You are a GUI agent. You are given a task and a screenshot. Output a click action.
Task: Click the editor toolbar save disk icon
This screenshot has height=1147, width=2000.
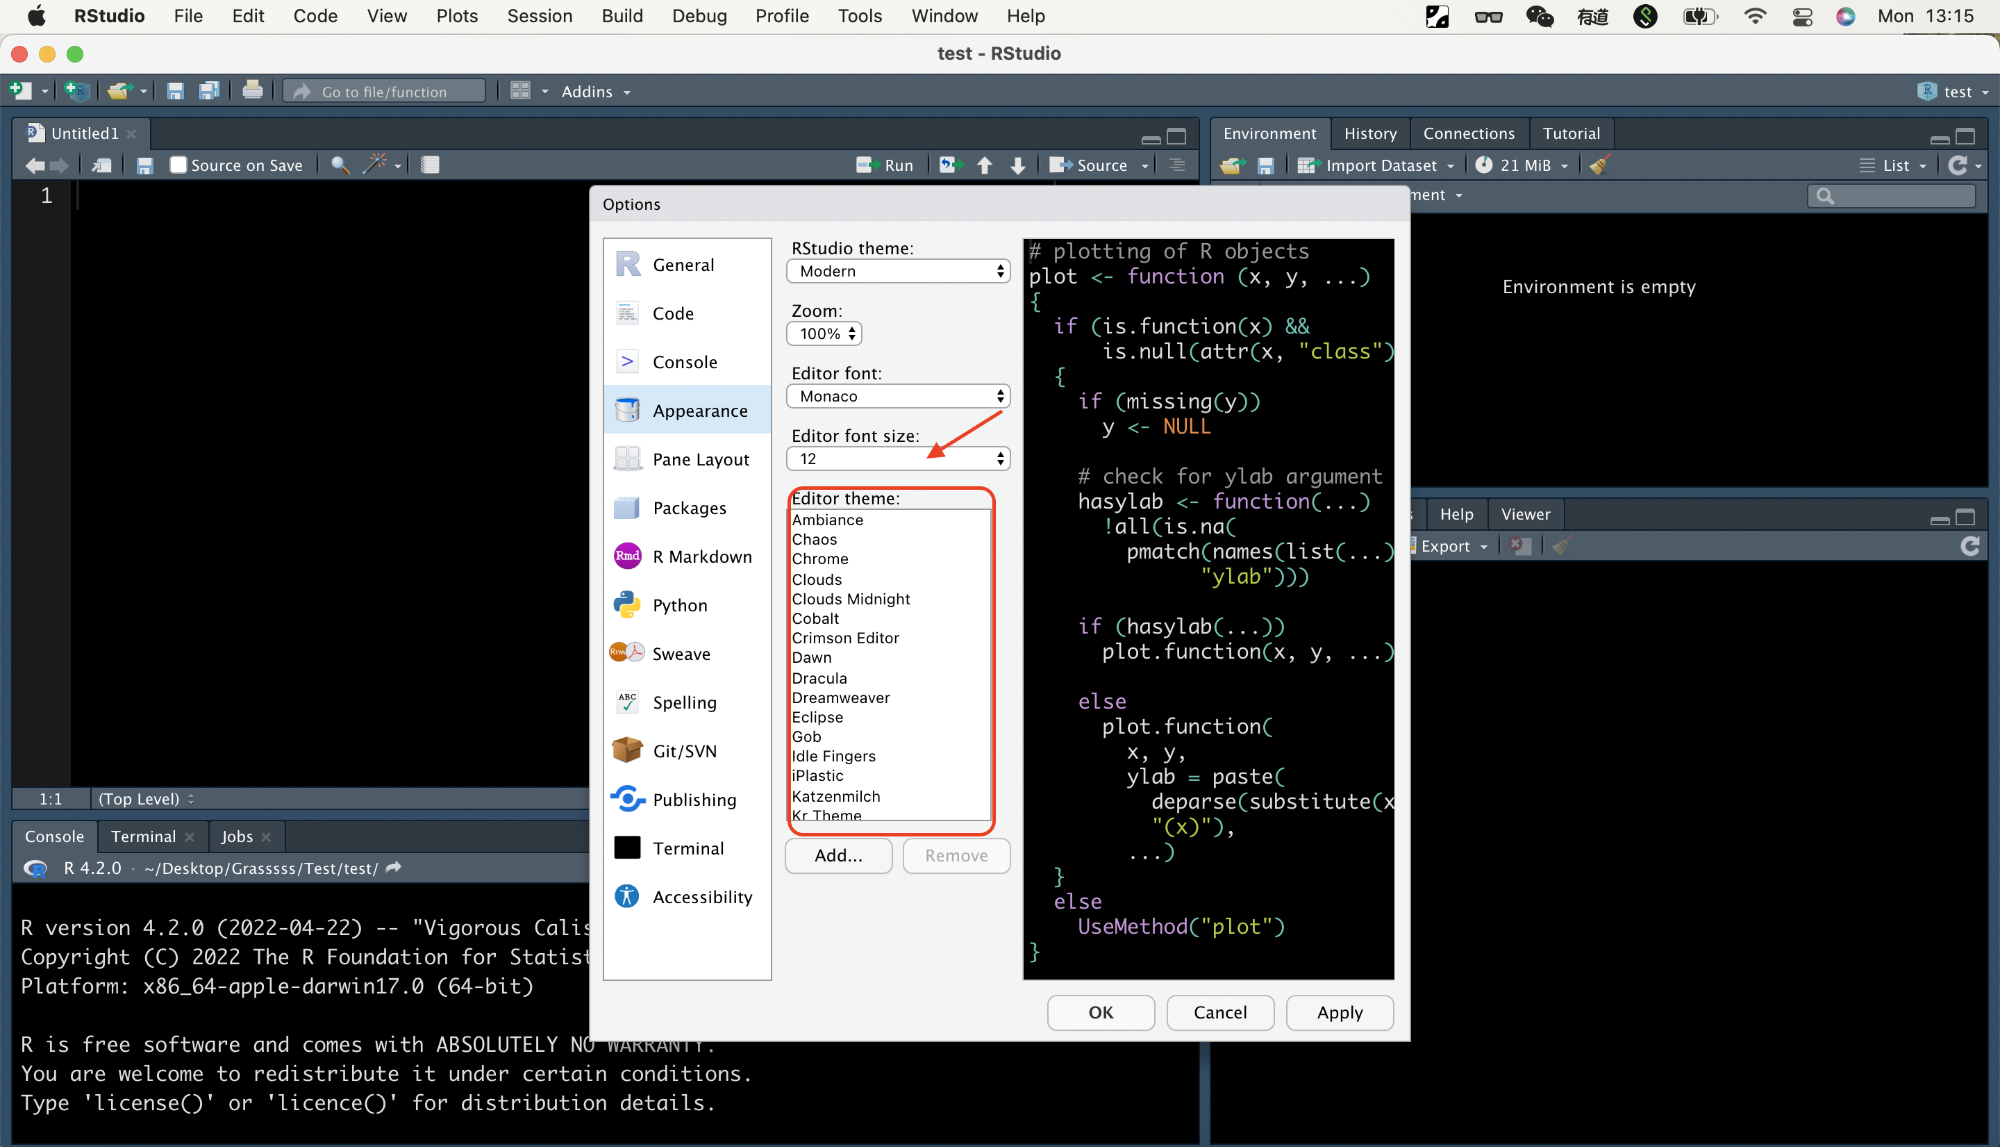point(145,166)
